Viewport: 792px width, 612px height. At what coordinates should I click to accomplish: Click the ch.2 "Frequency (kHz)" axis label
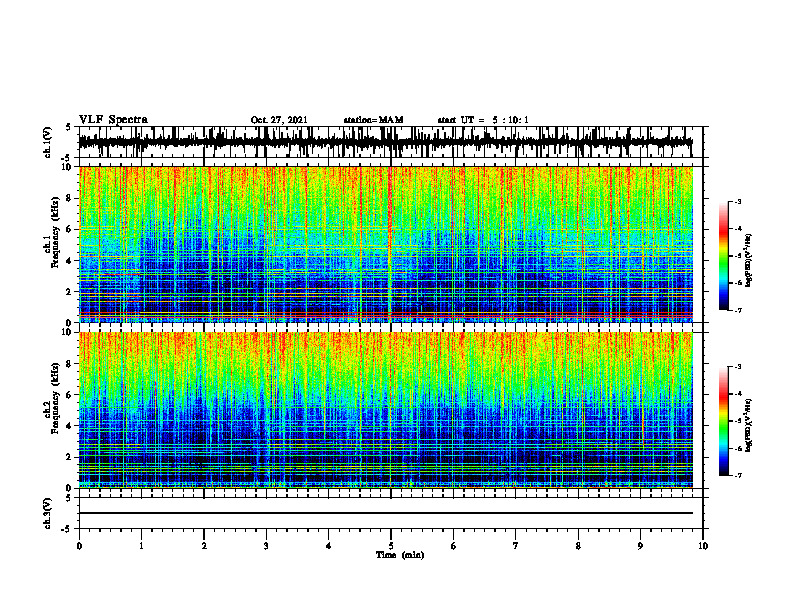(55, 399)
